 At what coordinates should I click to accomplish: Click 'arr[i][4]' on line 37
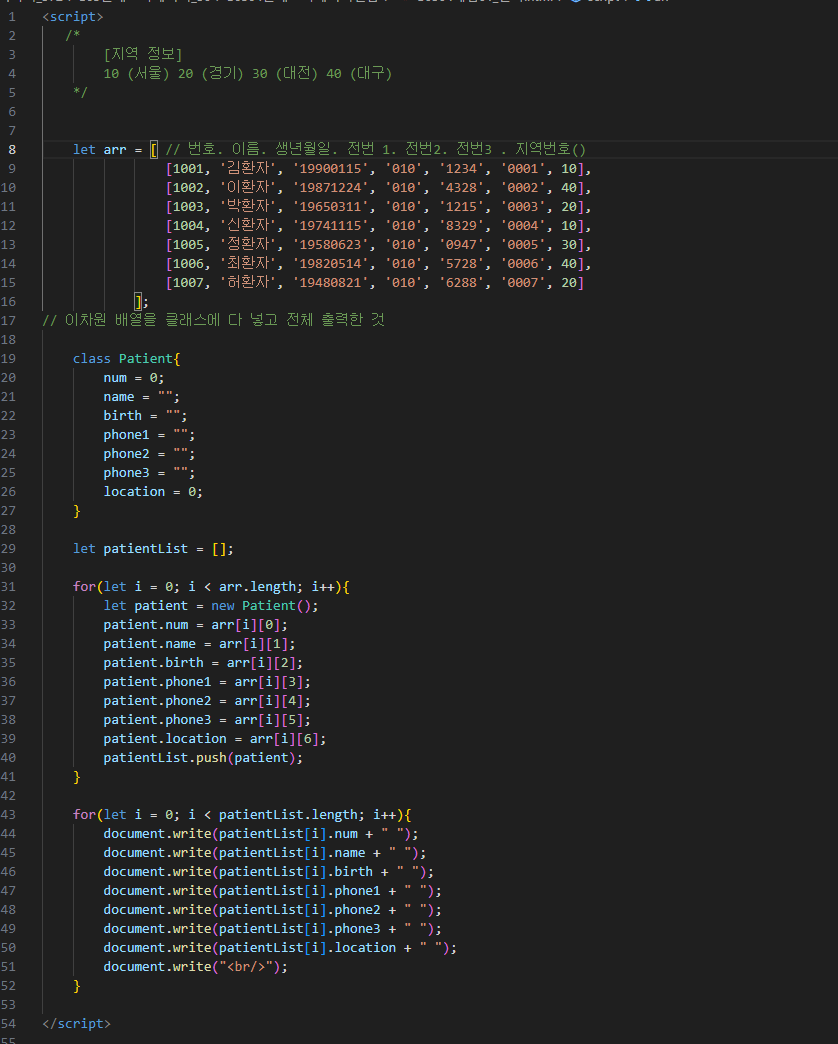click(x=269, y=701)
